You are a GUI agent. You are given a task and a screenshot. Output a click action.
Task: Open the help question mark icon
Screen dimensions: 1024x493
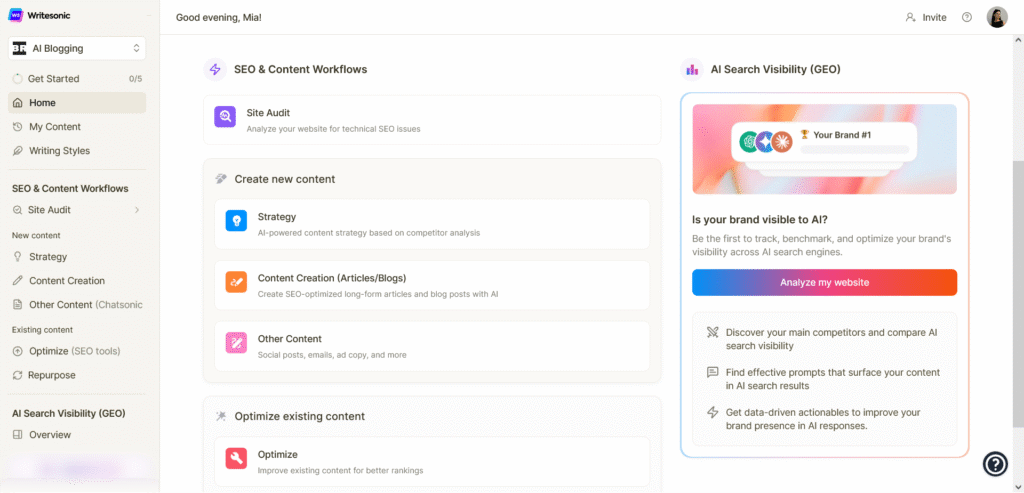coord(966,17)
